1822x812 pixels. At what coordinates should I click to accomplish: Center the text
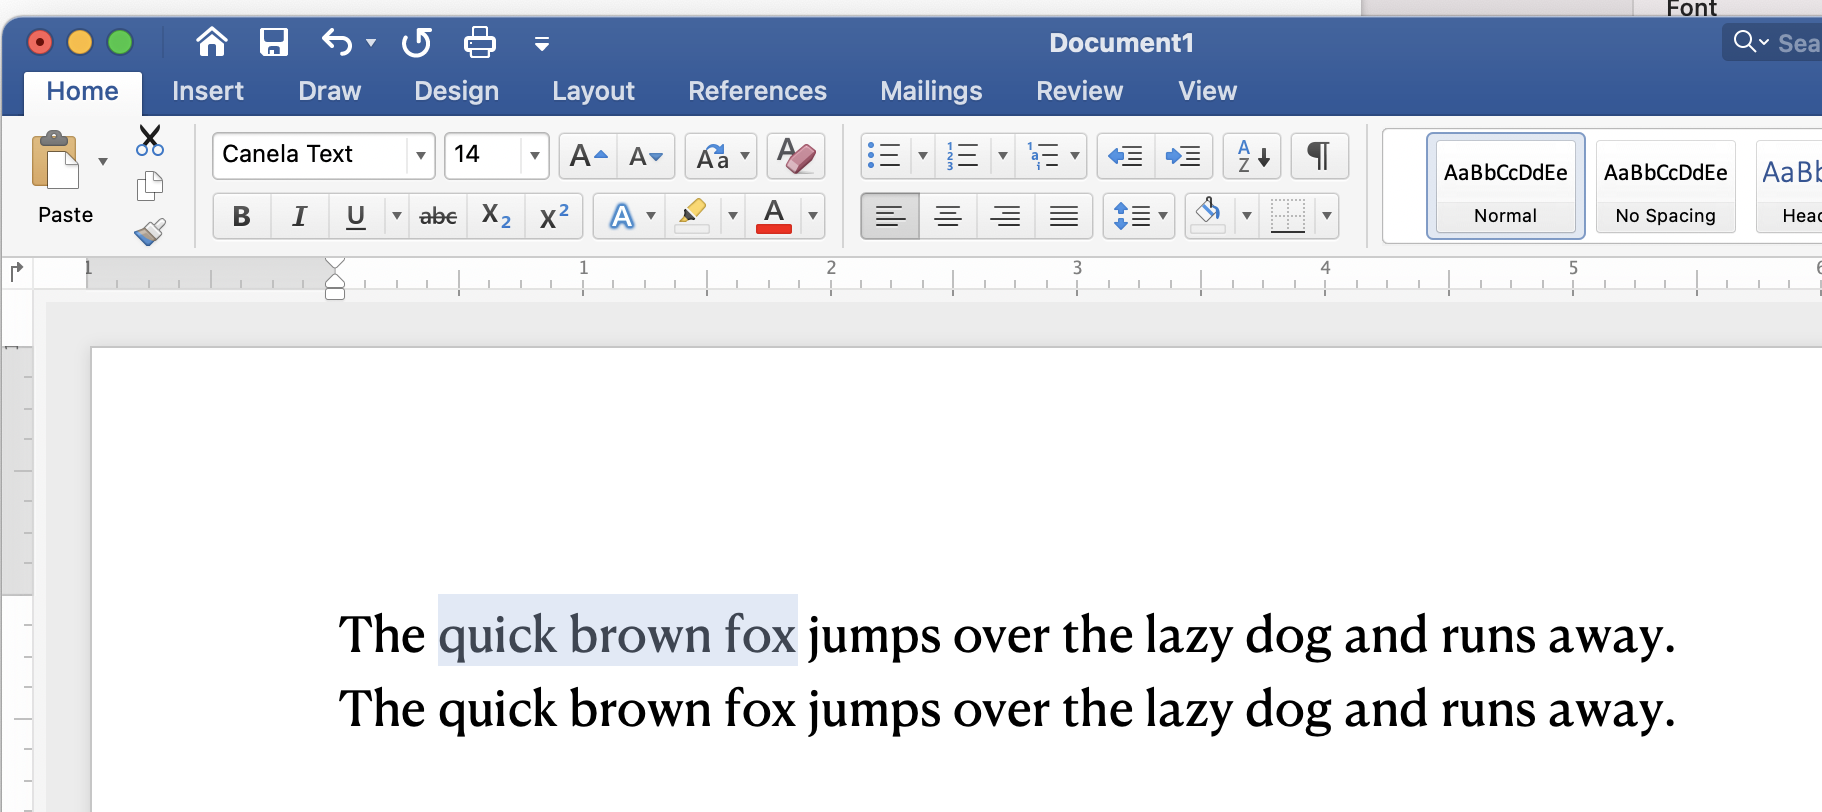[x=948, y=216]
